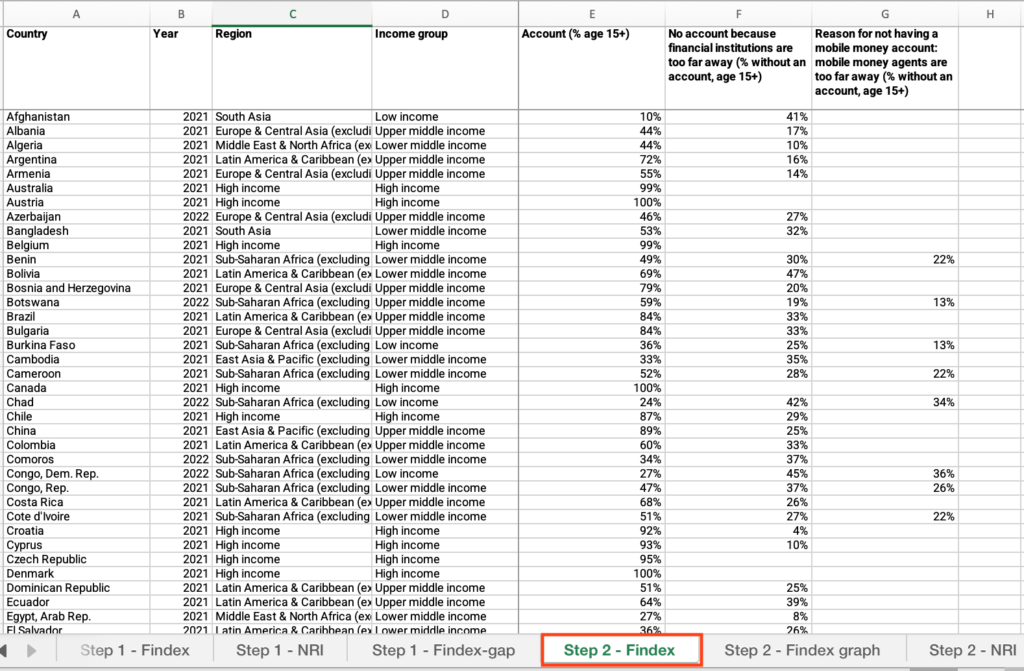Click the "Argentina" cell

pyautogui.click(x=76, y=160)
